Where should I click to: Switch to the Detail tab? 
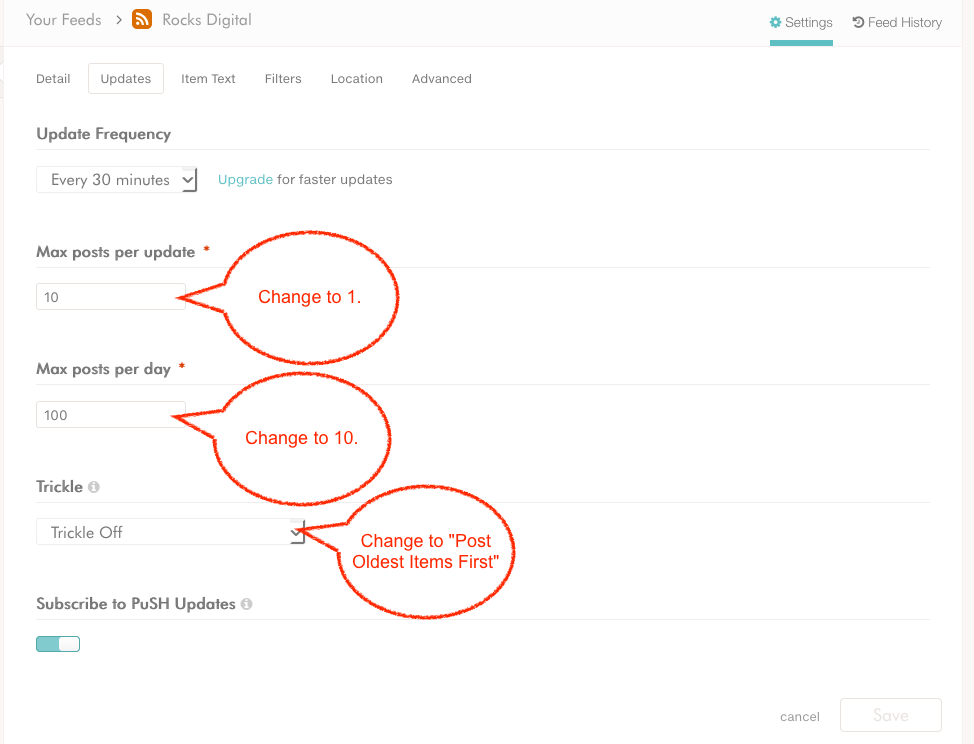click(53, 79)
